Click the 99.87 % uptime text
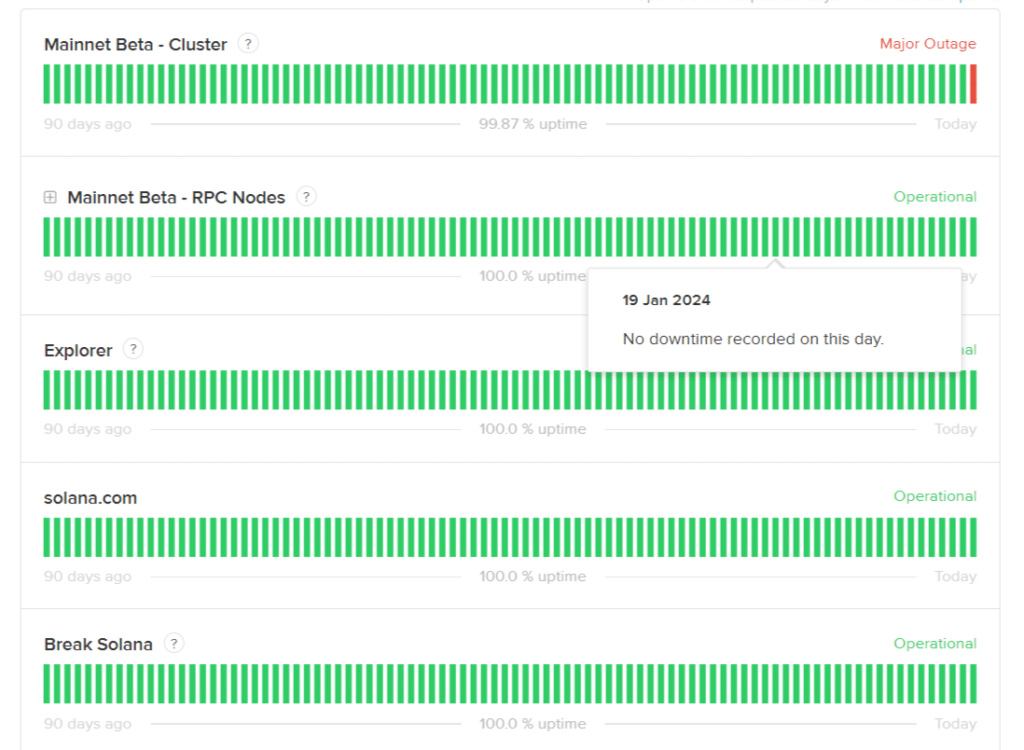 click(532, 125)
